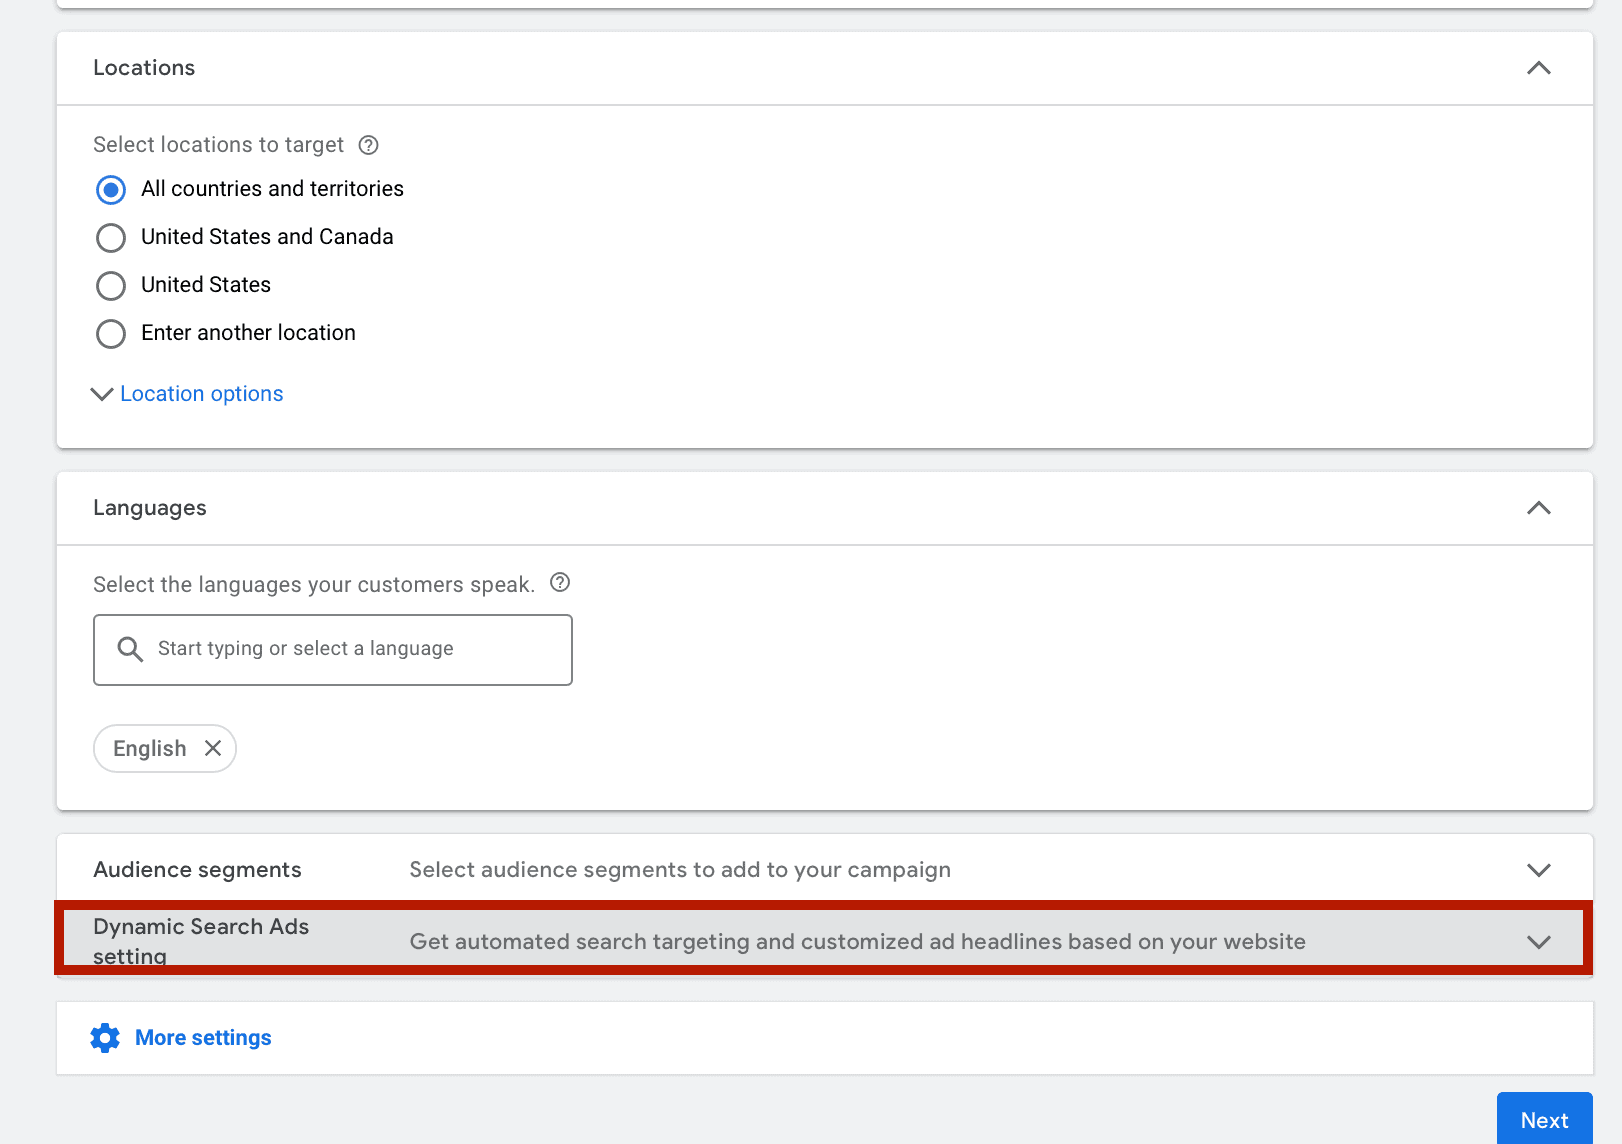1622x1144 pixels.
Task: Collapse the Languages section chevron
Action: click(x=1539, y=508)
